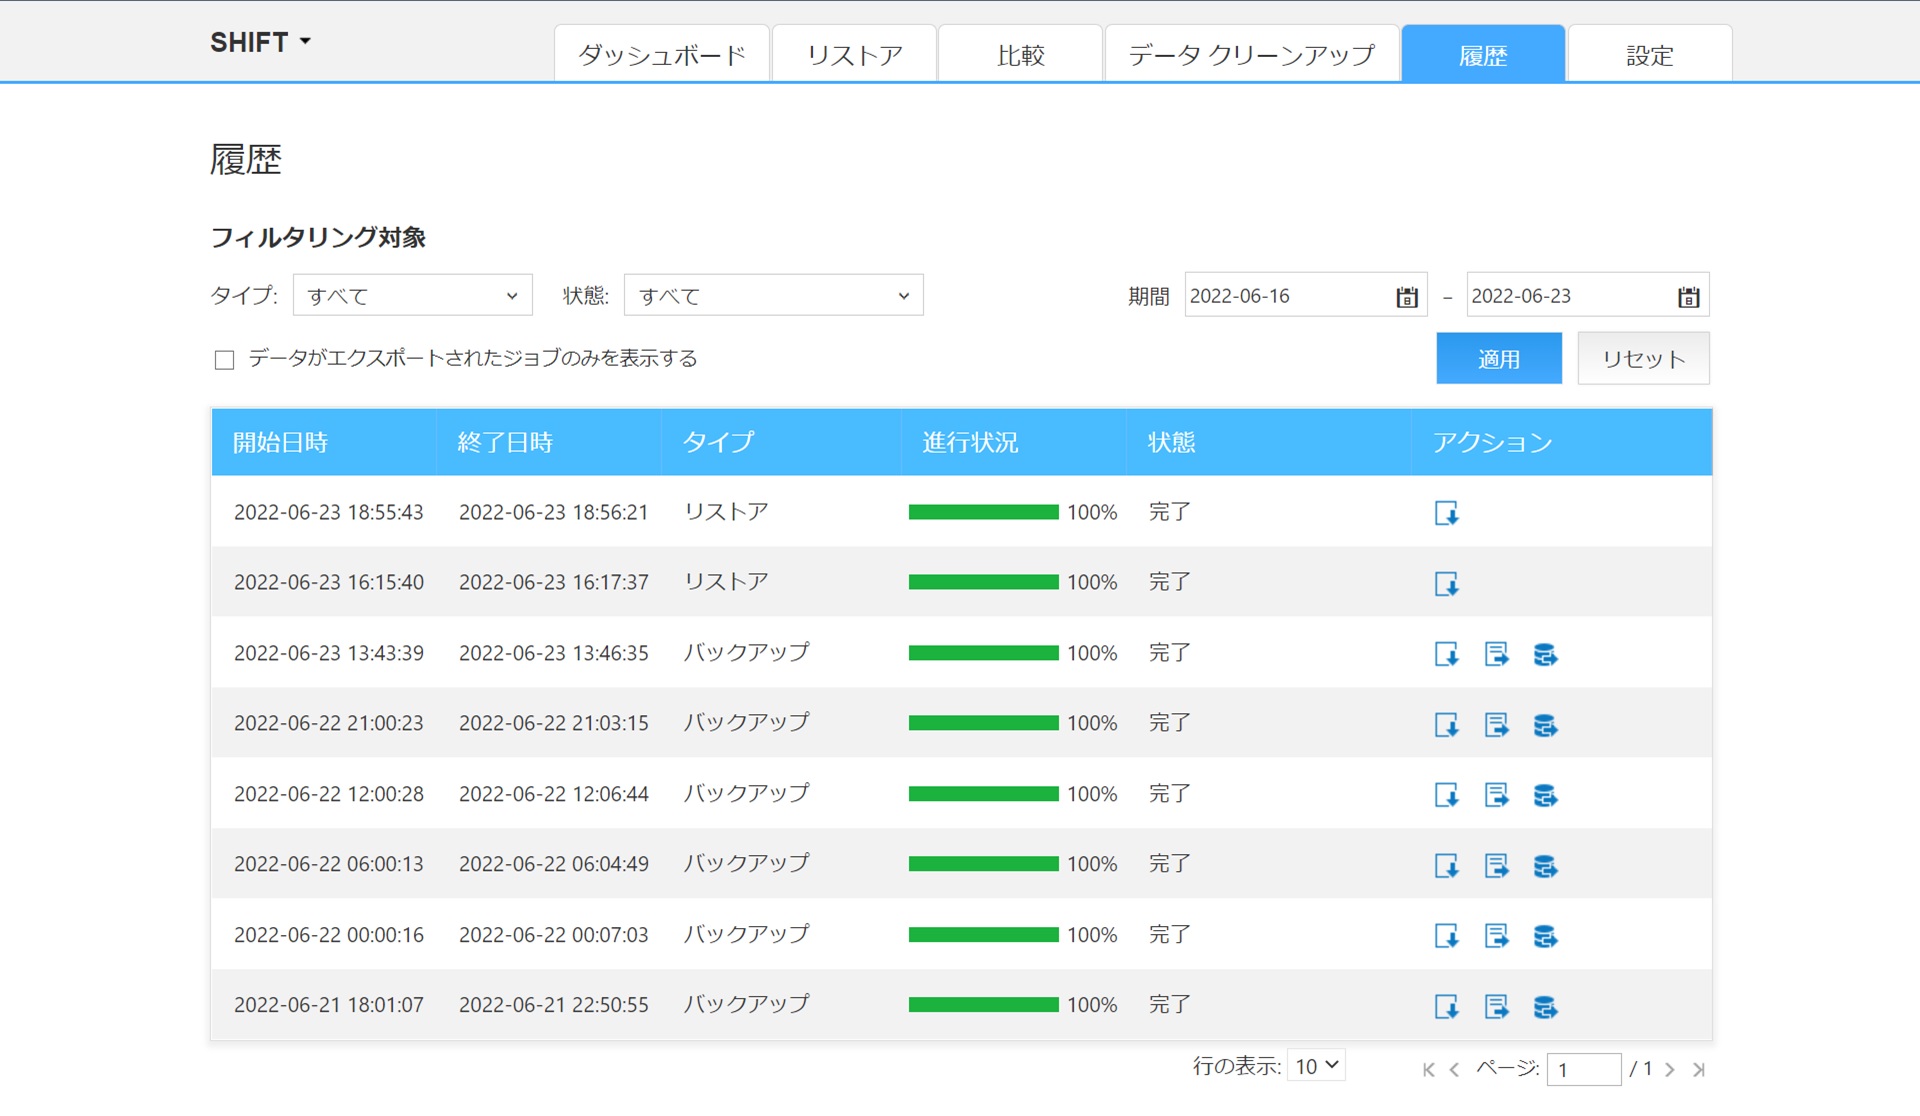Open calendar for end date 2022-06-23
The width and height of the screenshot is (1920, 1116).
pyautogui.click(x=1688, y=297)
